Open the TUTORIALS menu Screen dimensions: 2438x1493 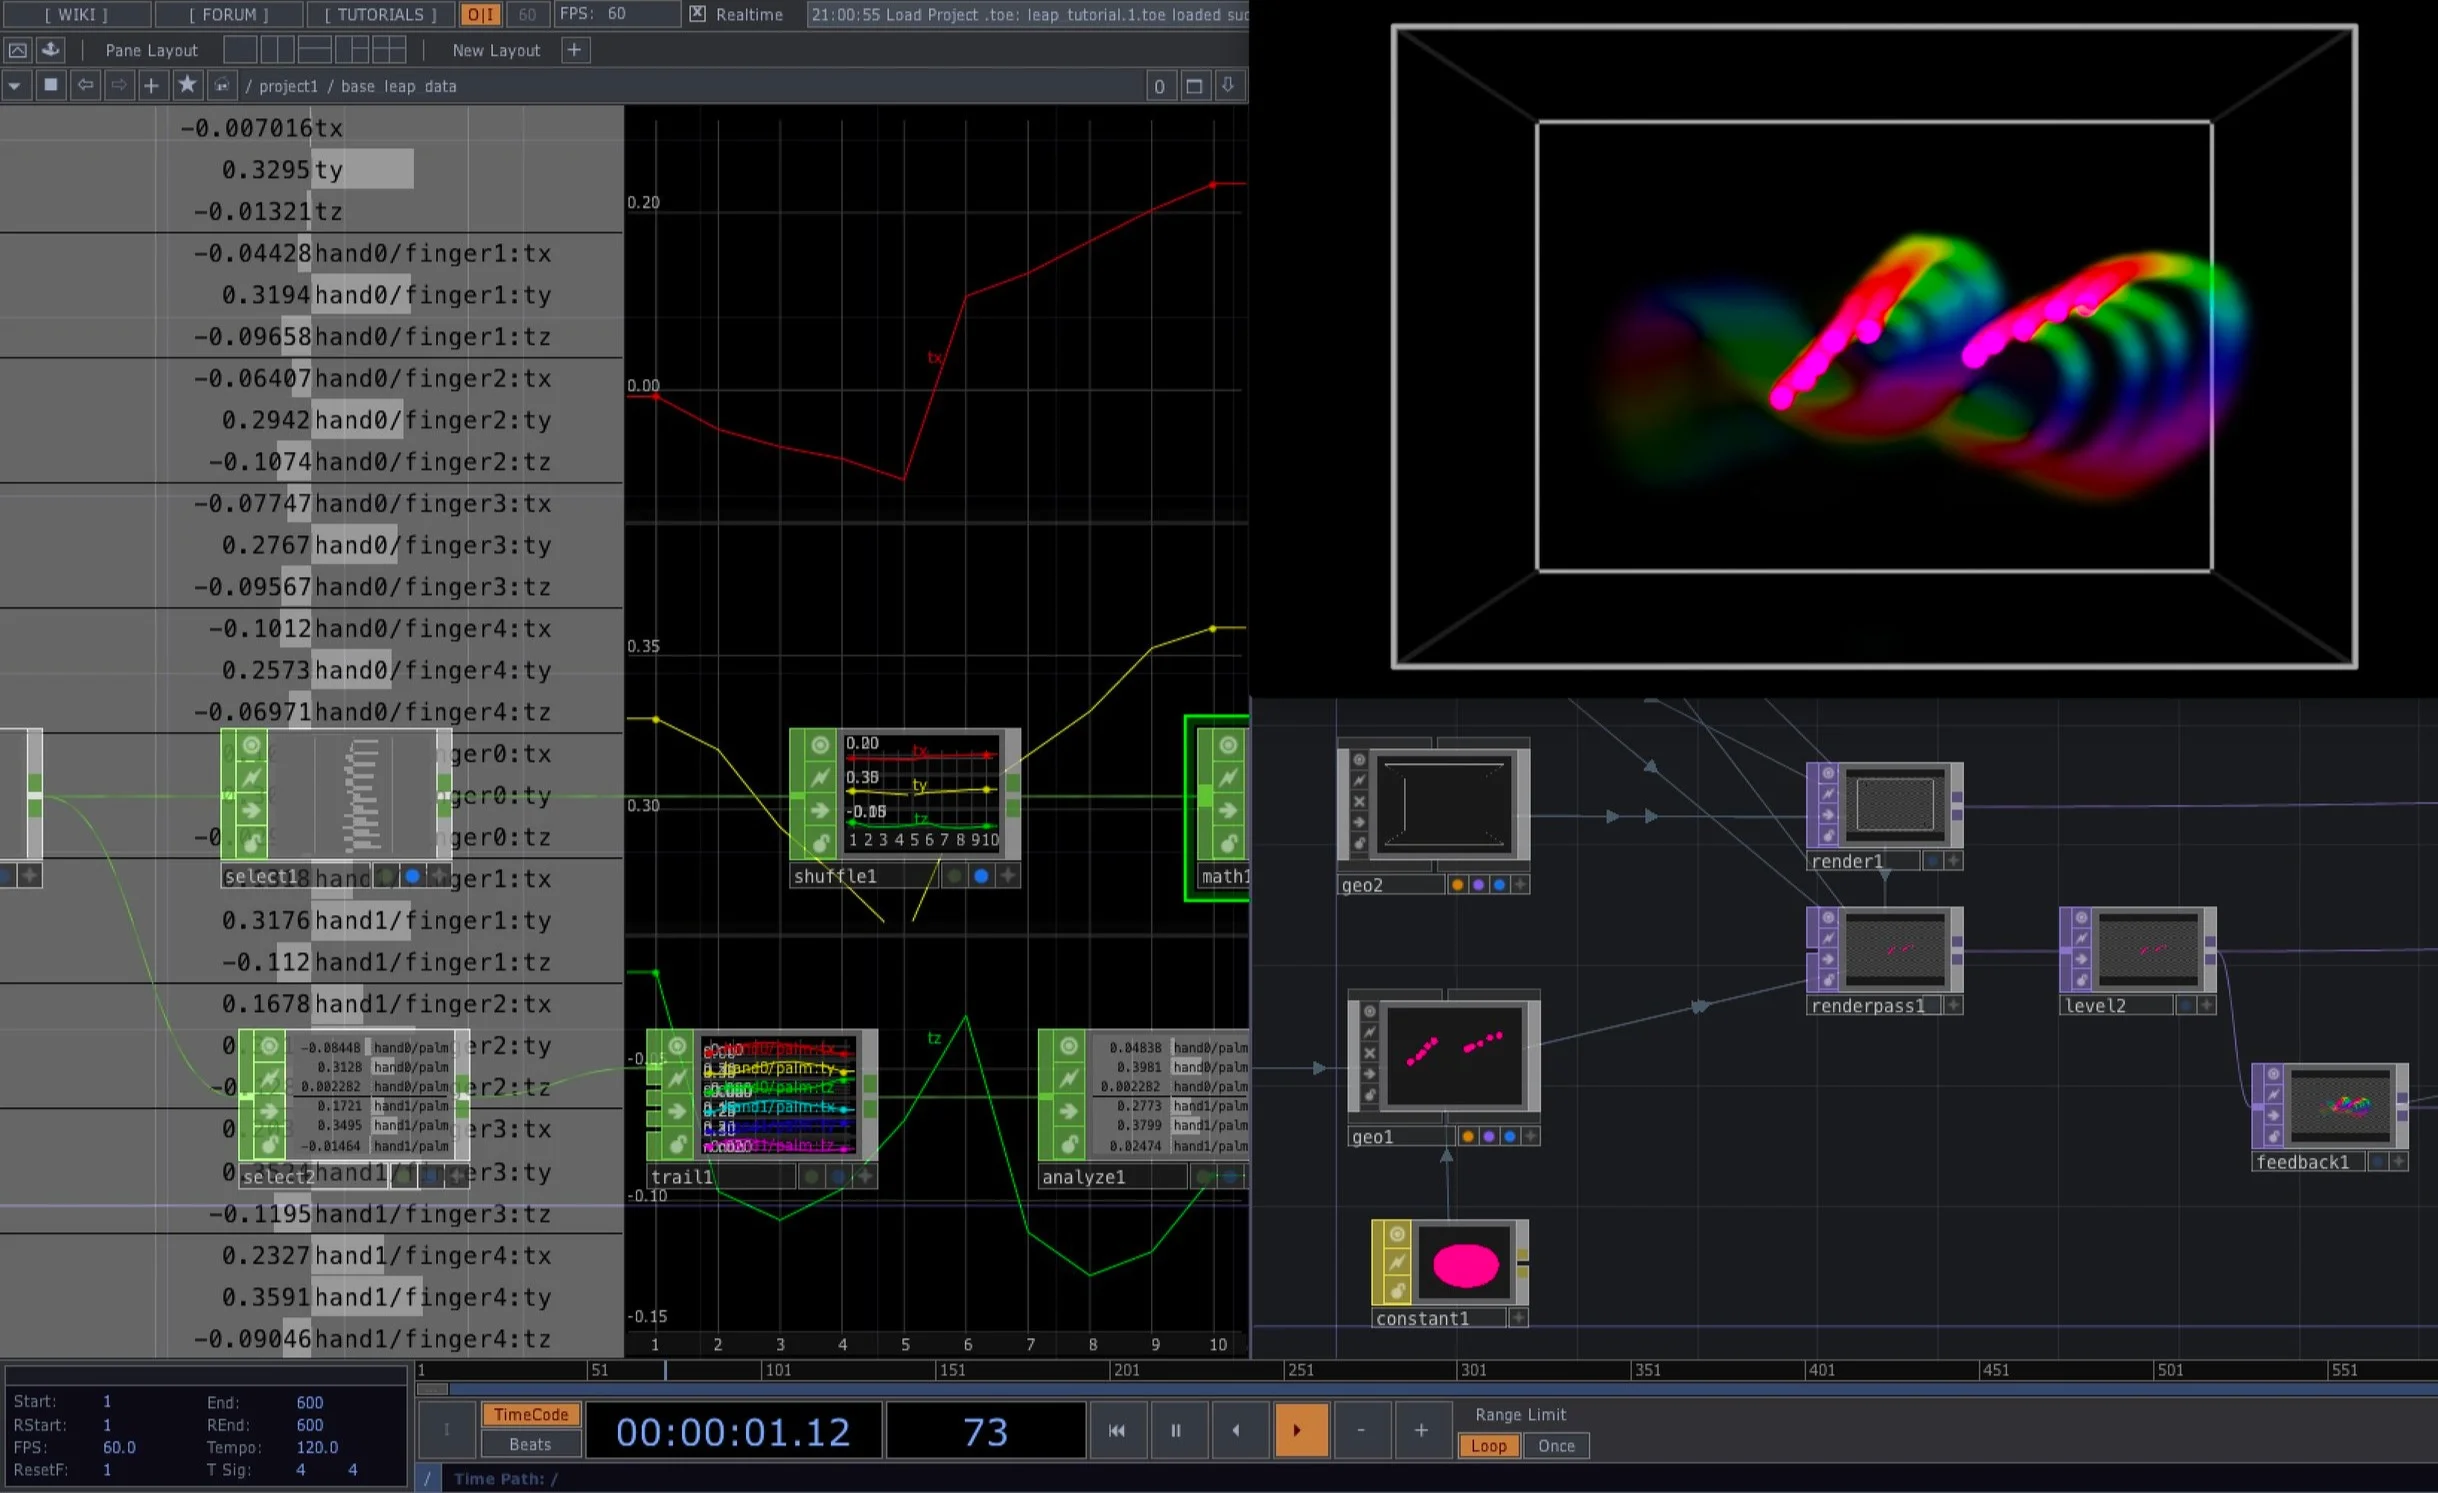coord(378,14)
